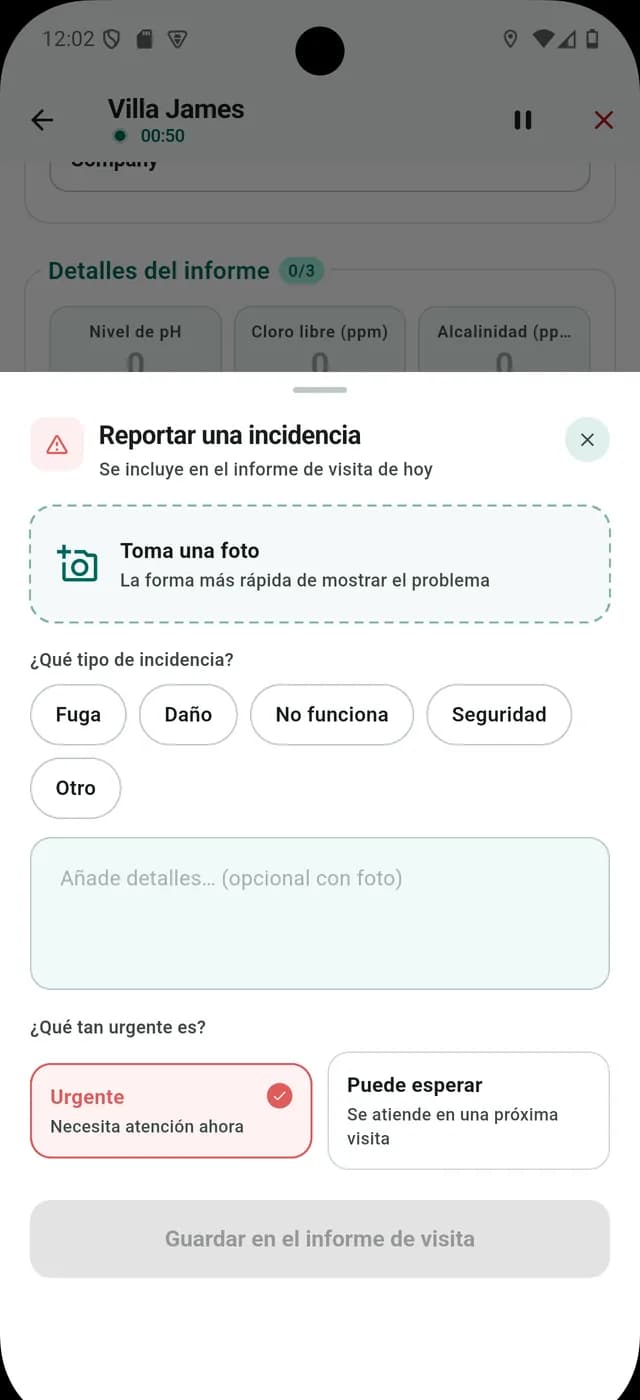The width and height of the screenshot is (640, 1400).
Task: Tap the 00:50 timer readout
Action: click(162, 136)
